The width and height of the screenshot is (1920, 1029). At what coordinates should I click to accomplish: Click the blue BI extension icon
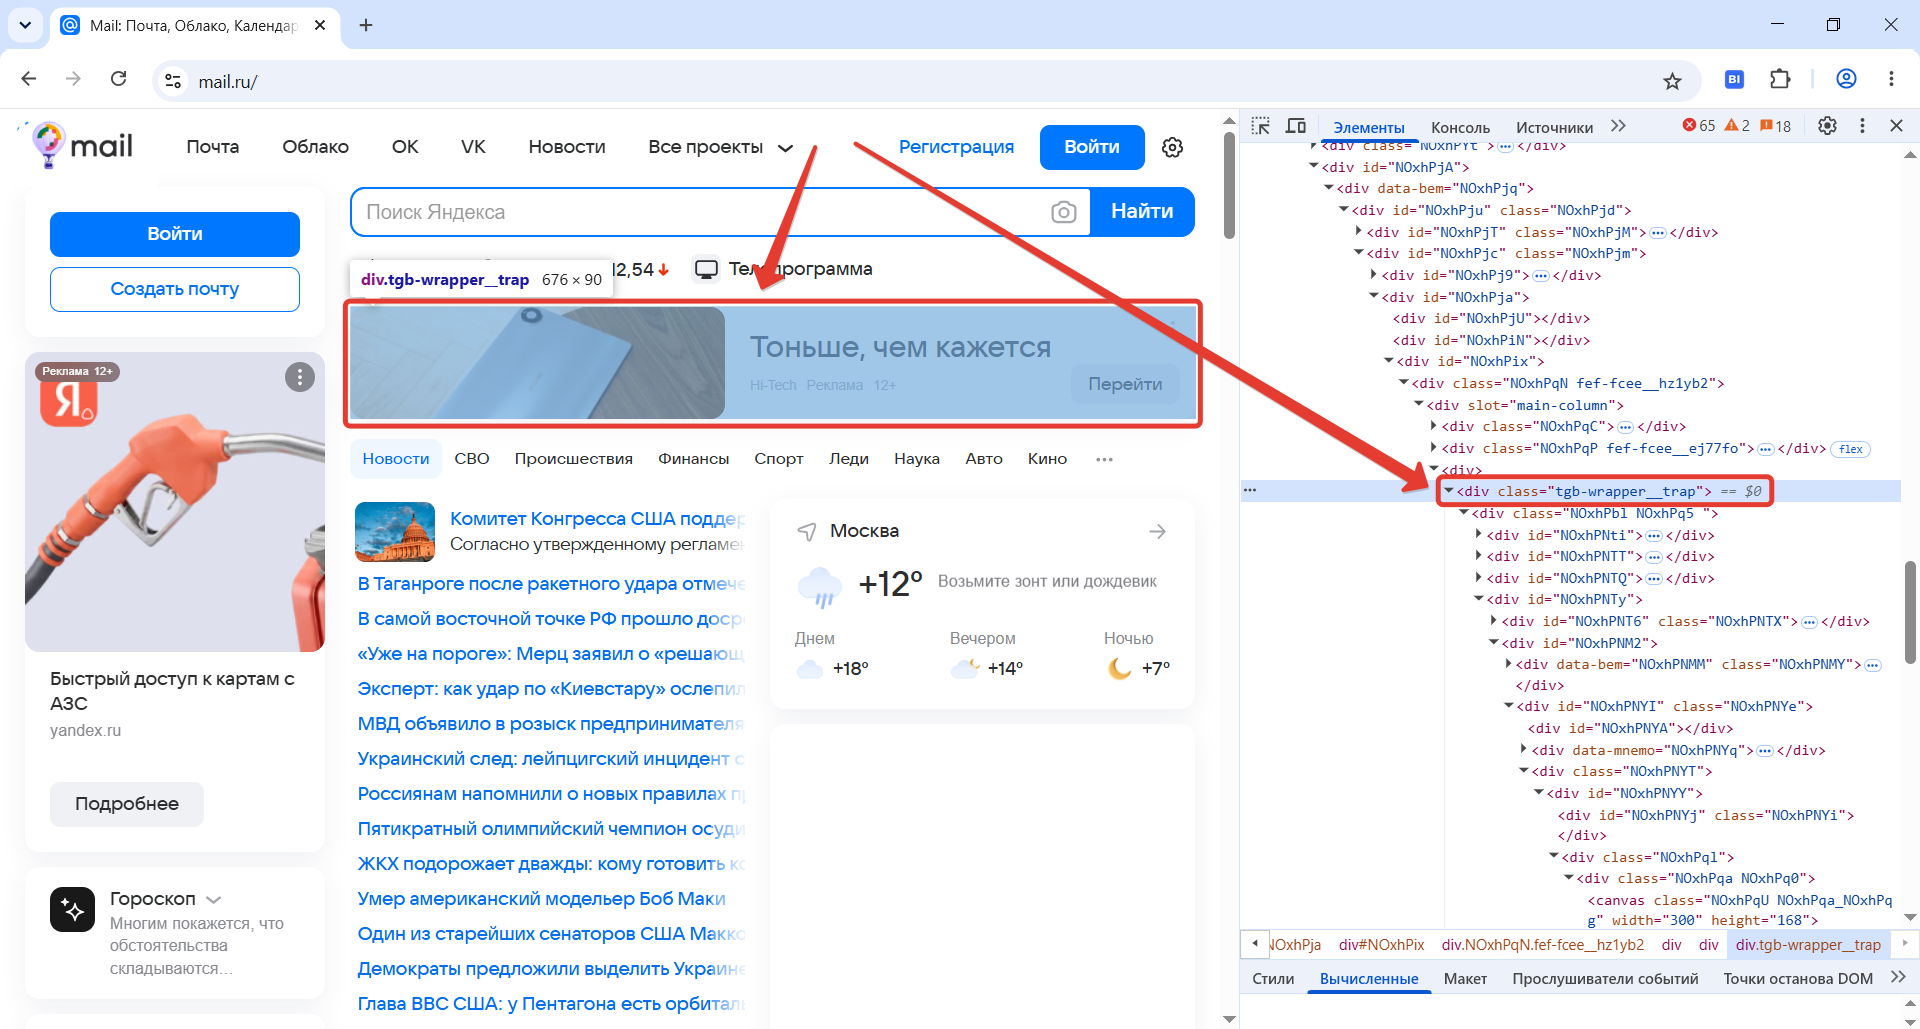1734,79
